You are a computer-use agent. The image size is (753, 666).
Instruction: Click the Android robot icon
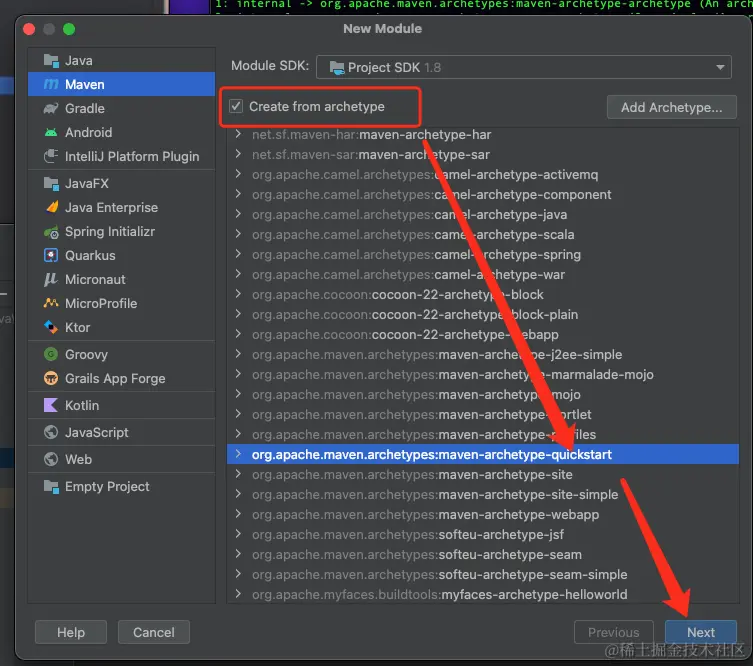click(51, 133)
